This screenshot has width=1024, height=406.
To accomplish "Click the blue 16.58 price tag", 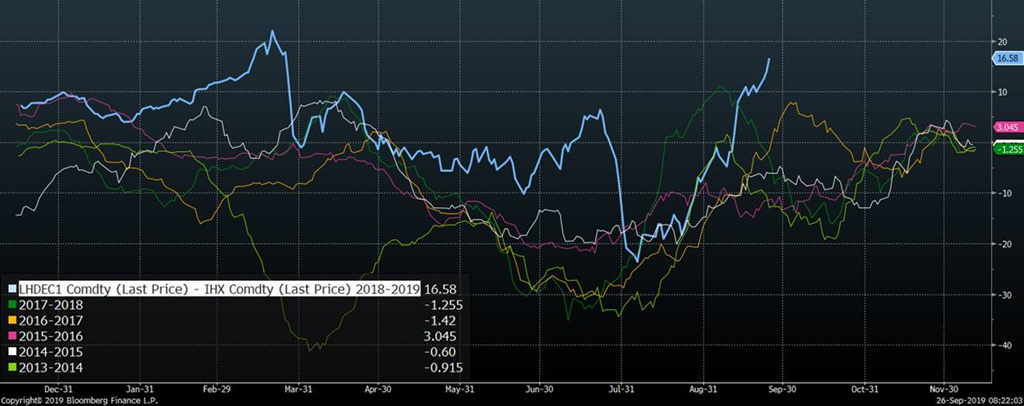I will (1004, 60).
